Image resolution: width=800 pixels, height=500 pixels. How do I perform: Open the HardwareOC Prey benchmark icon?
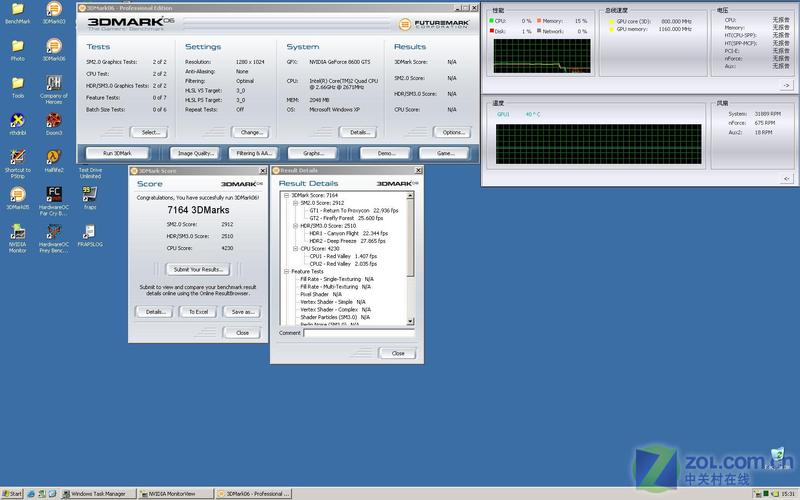54,238
